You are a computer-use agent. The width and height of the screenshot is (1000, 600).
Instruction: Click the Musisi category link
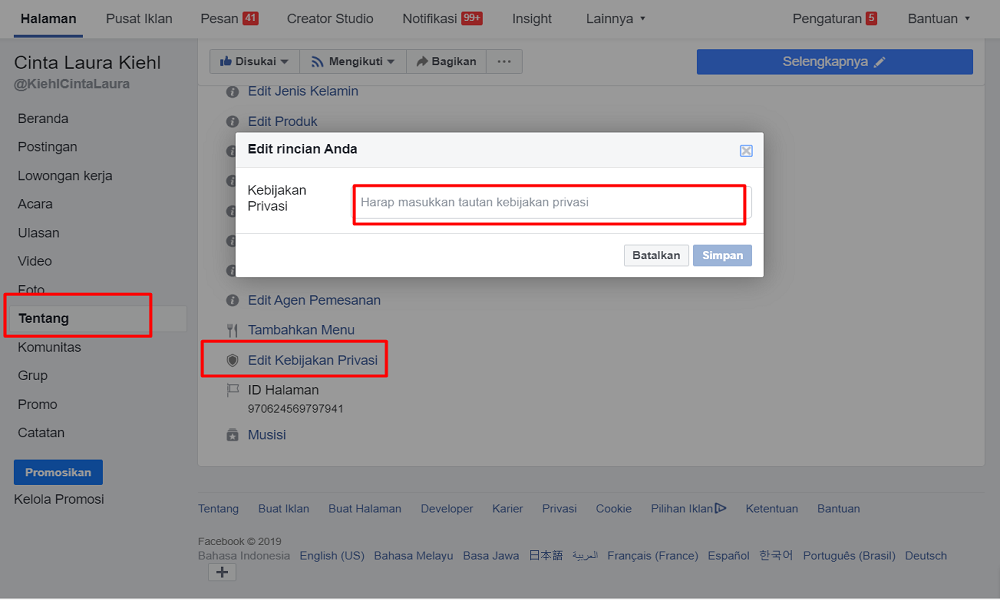pyautogui.click(x=267, y=435)
